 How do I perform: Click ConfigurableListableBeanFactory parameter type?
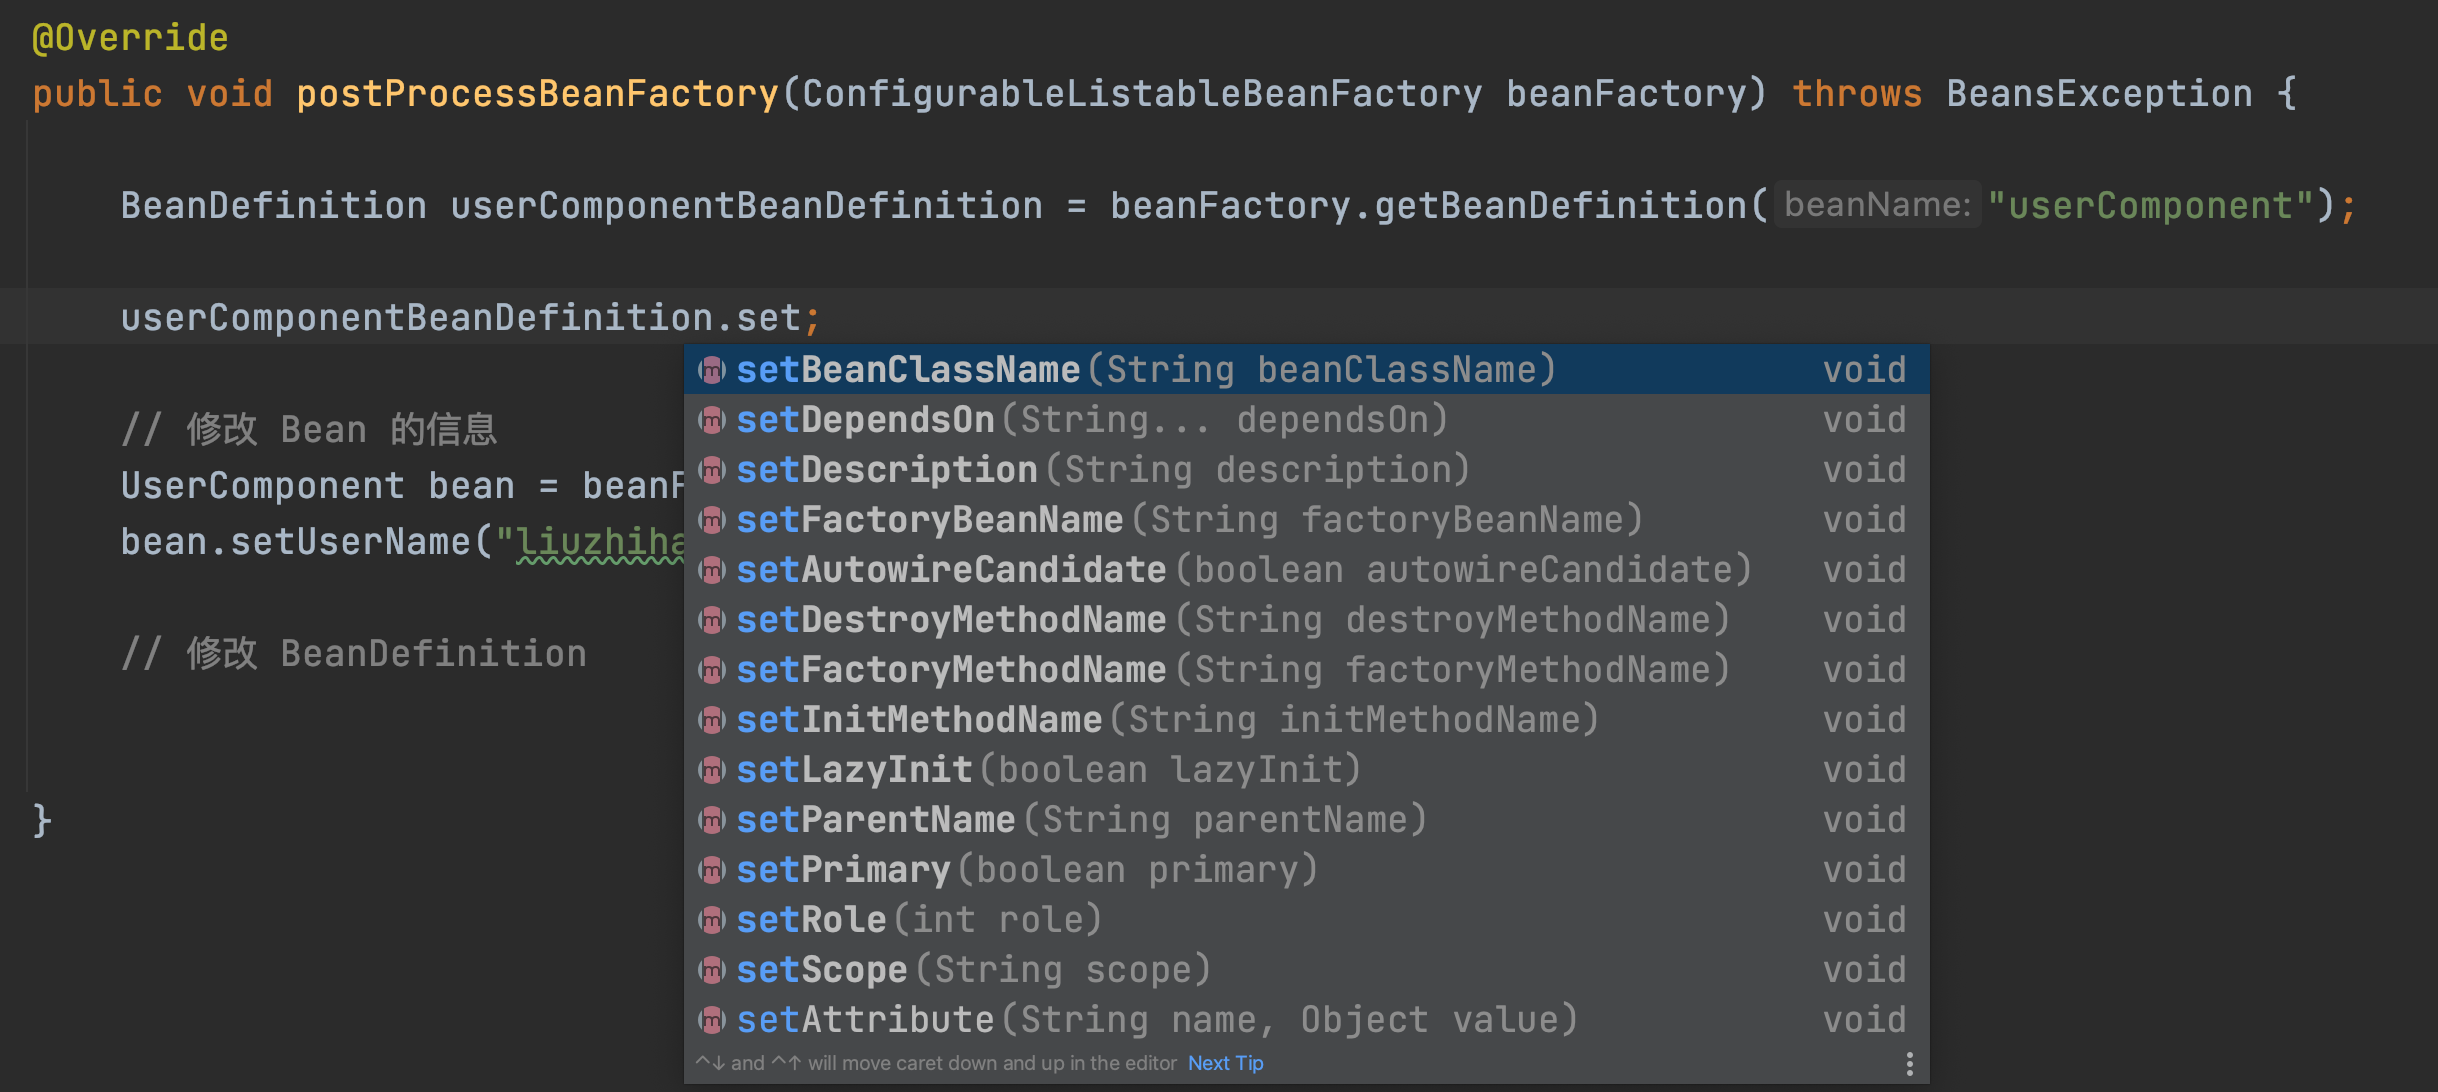[x=1142, y=94]
